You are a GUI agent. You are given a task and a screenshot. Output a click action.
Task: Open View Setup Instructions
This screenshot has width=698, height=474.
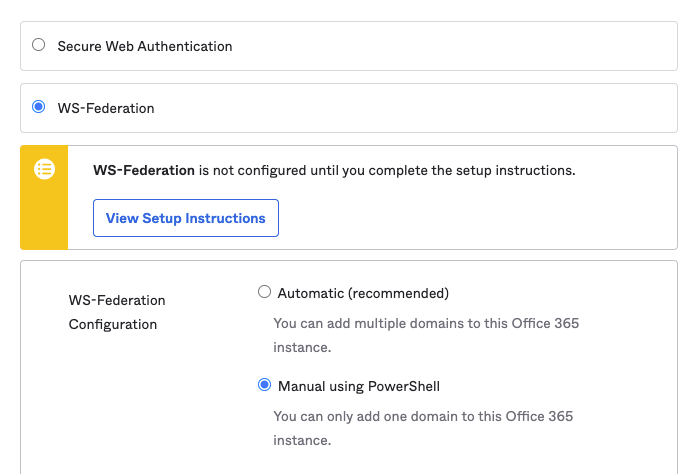click(185, 218)
